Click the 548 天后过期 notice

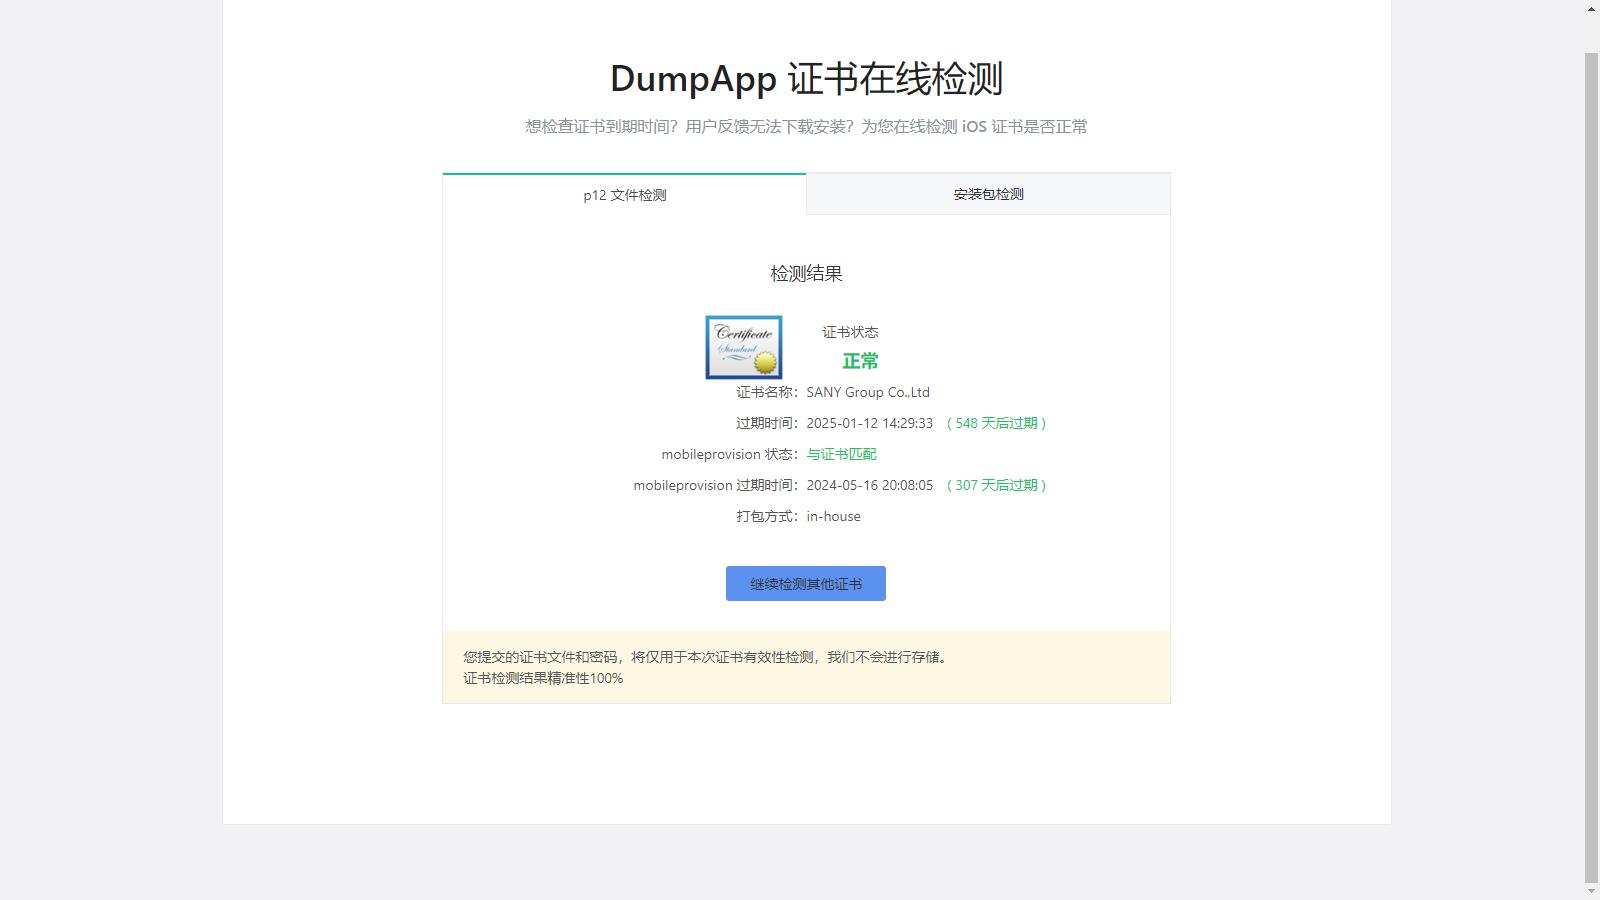pos(996,423)
